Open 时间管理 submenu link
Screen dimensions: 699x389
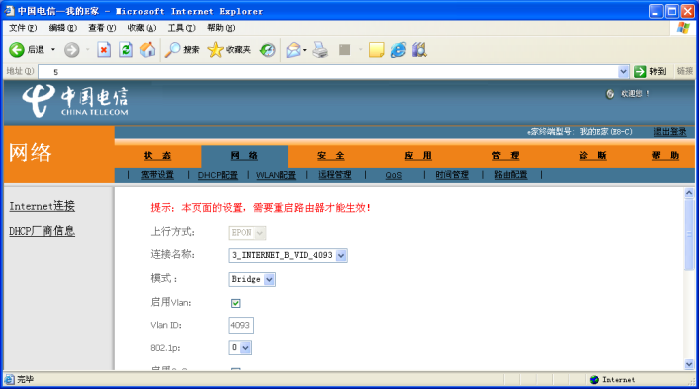452,175
